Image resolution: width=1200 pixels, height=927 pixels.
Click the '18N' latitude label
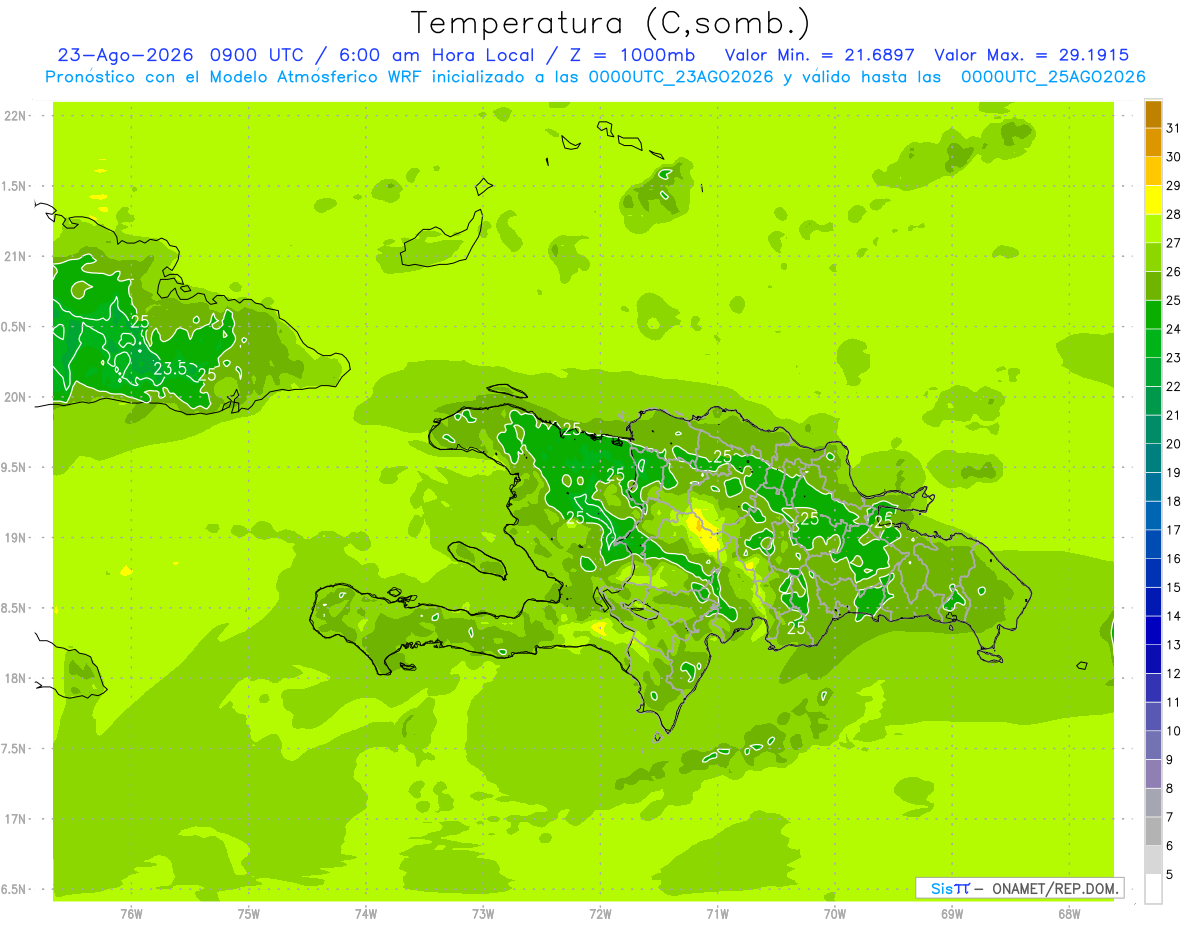click(x=16, y=679)
